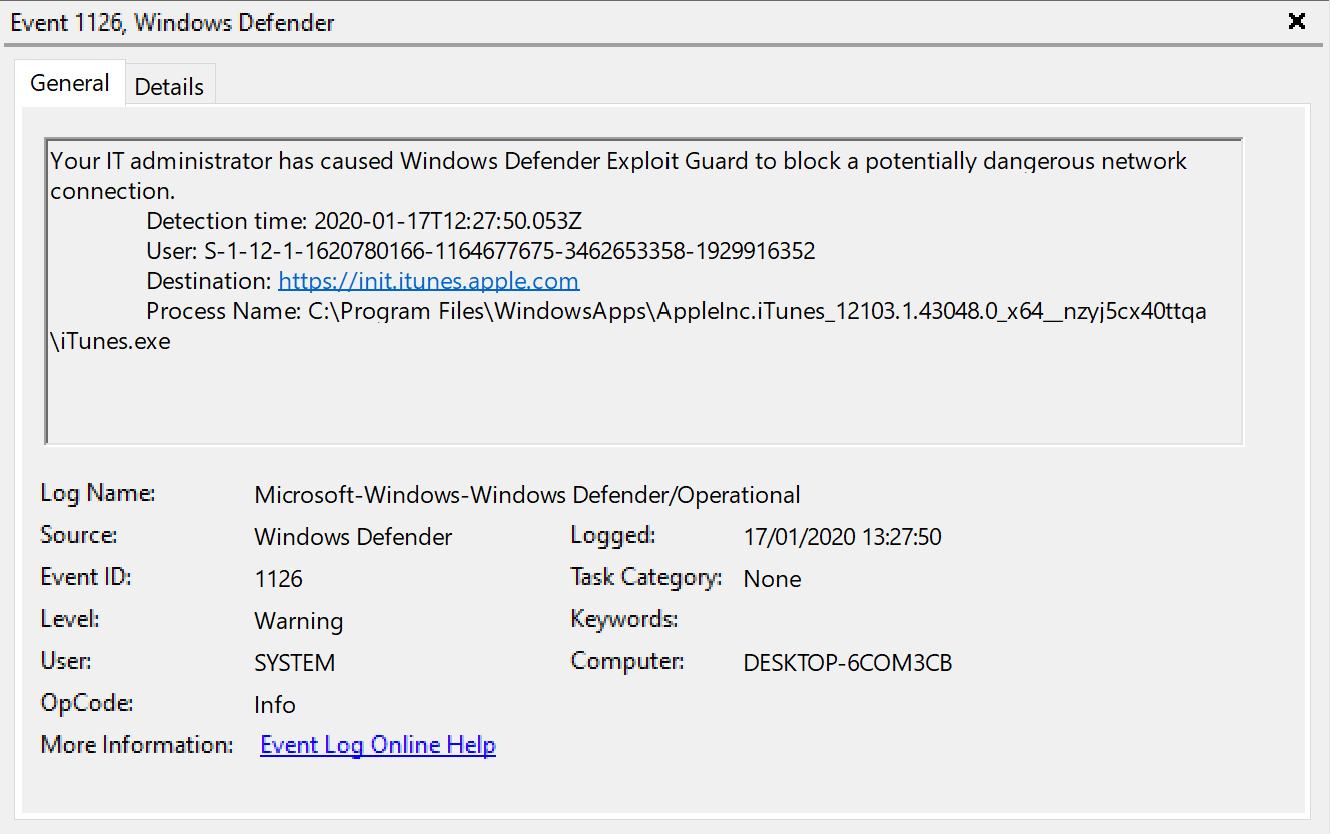
Task: Click the OpCode value Info
Action: pos(275,705)
